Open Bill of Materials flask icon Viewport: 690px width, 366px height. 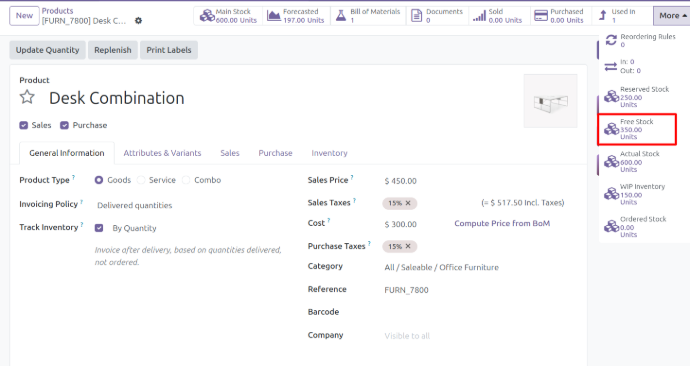click(x=341, y=16)
